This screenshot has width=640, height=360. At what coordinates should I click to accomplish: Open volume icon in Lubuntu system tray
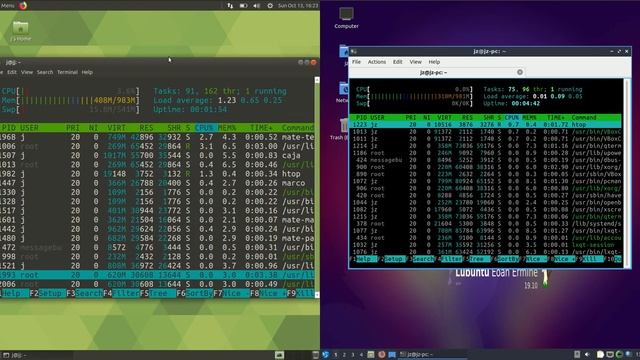click(587, 355)
